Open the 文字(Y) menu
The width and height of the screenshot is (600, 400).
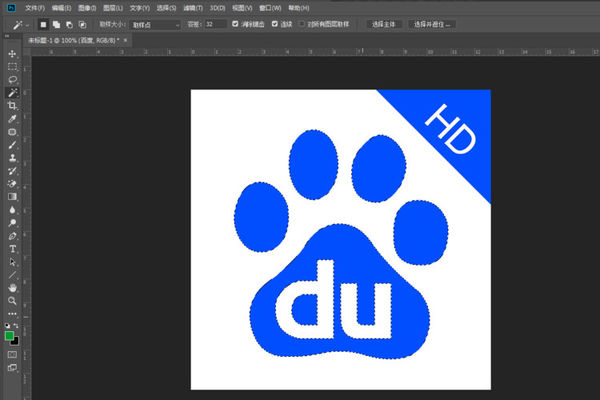point(140,8)
